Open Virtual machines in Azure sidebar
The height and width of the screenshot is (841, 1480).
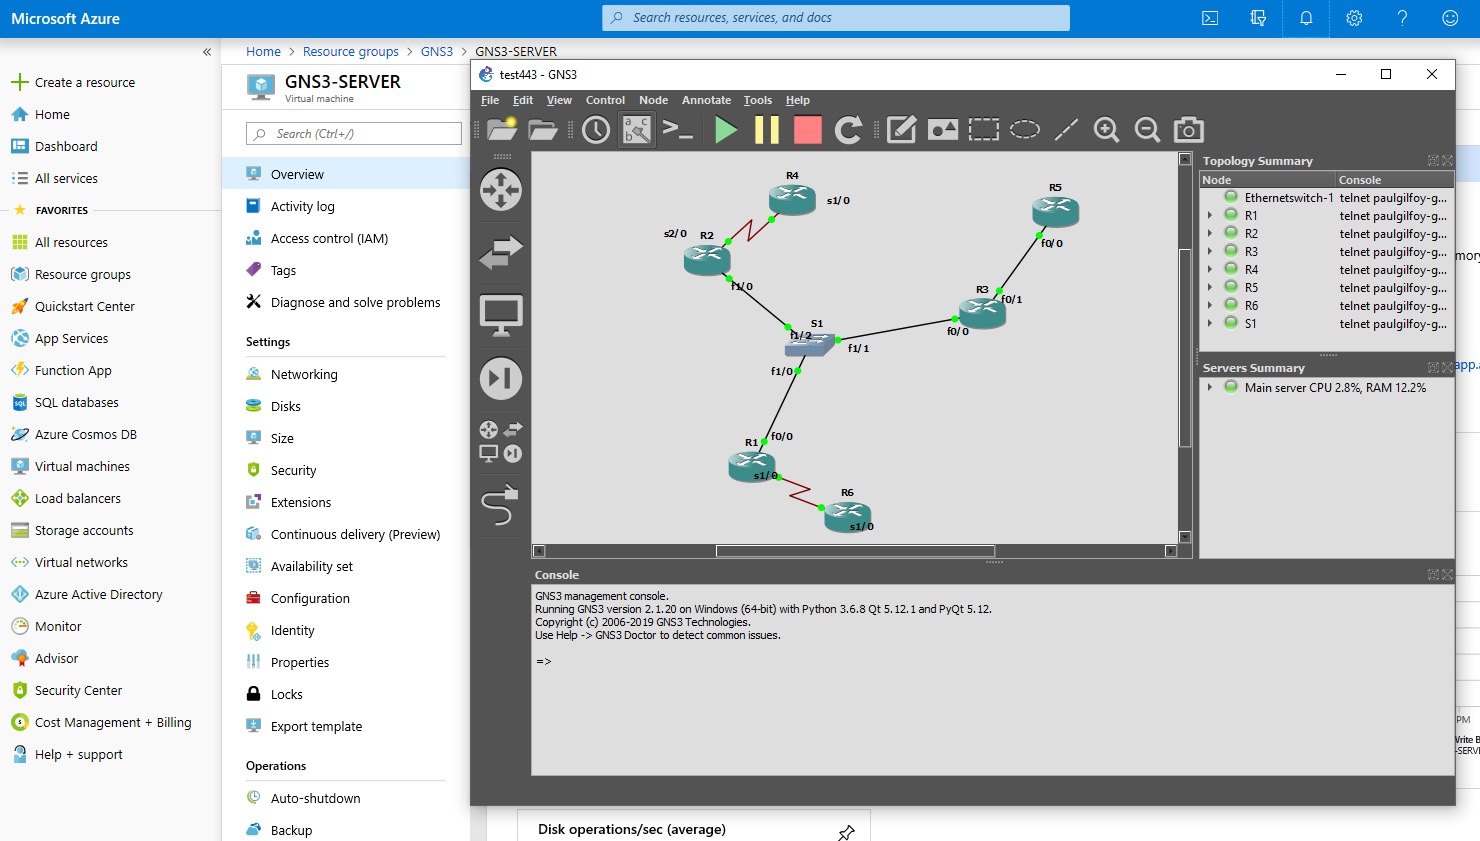82,466
